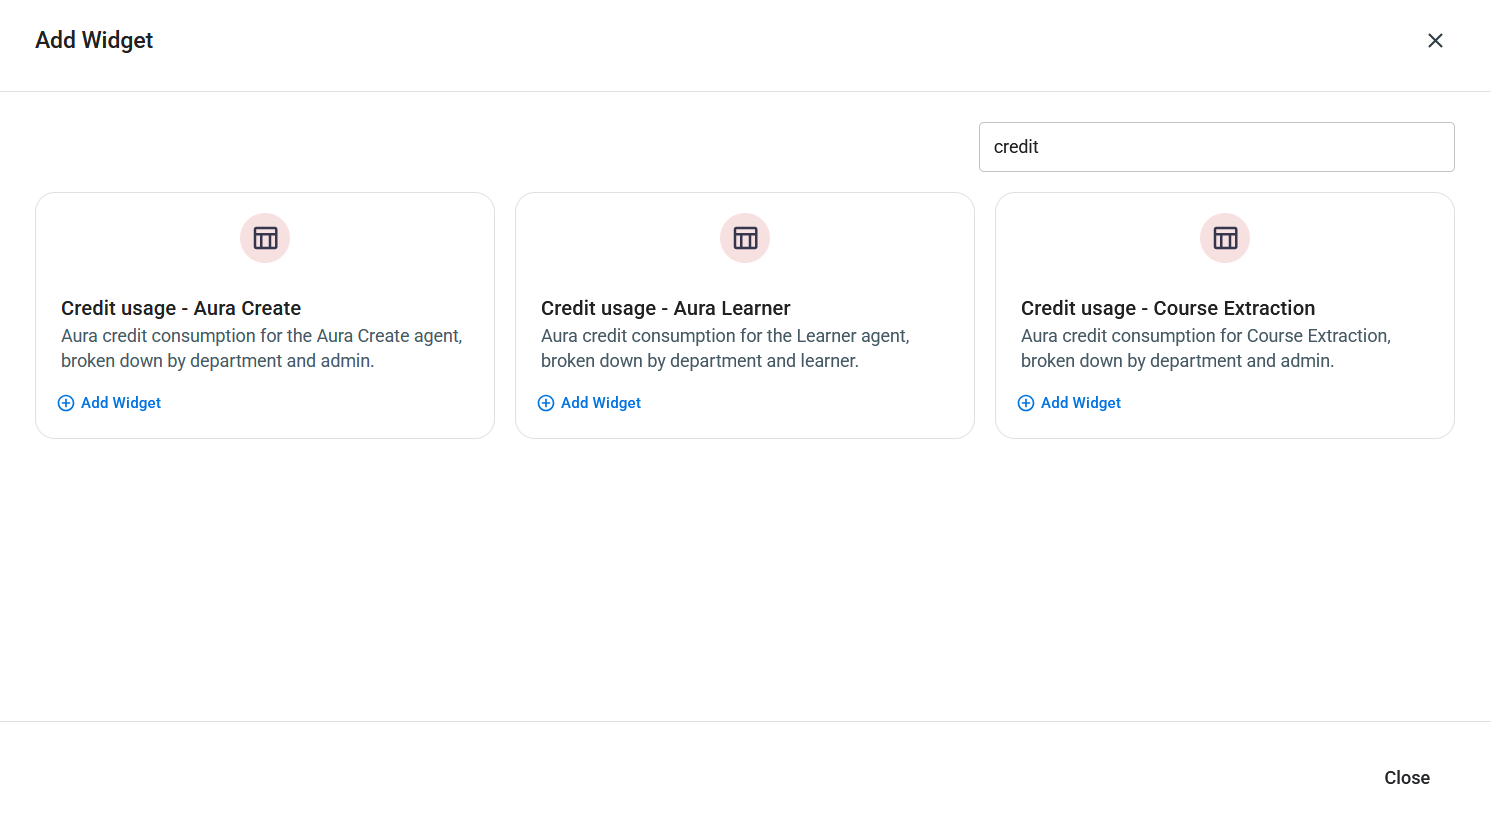The width and height of the screenshot is (1491, 818).
Task: Click the Close button at dialog bottom
Action: pyautogui.click(x=1407, y=778)
